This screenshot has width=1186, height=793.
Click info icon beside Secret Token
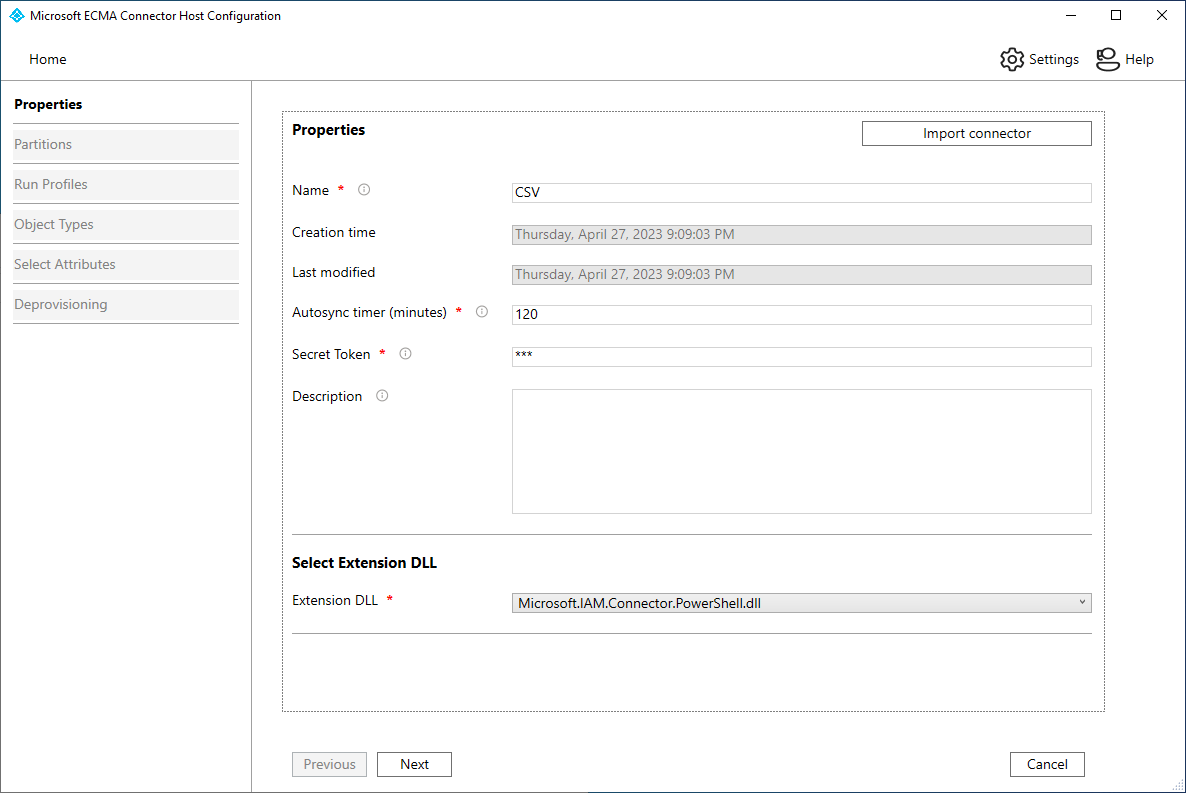[405, 353]
